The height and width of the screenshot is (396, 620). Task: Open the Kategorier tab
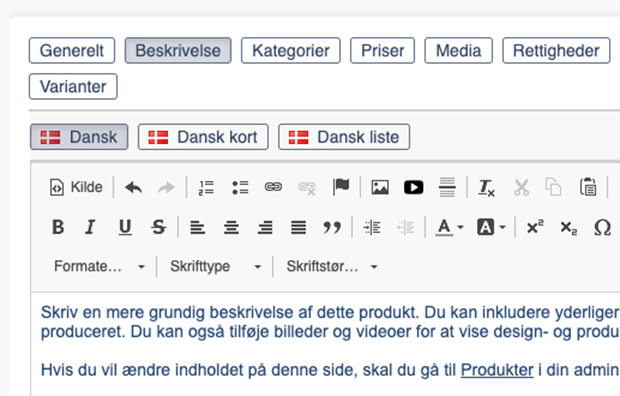pyautogui.click(x=291, y=51)
